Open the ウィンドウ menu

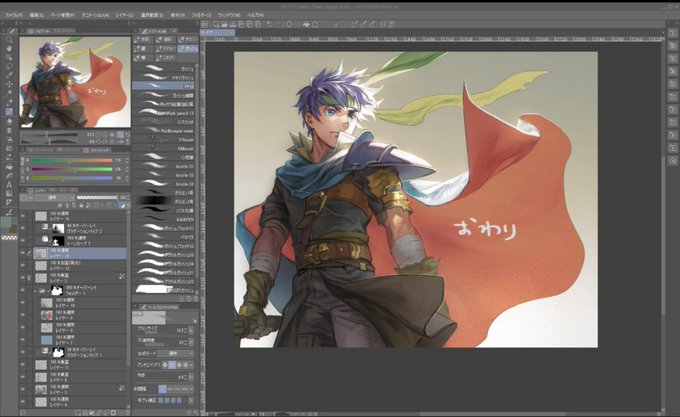(x=229, y=15)
